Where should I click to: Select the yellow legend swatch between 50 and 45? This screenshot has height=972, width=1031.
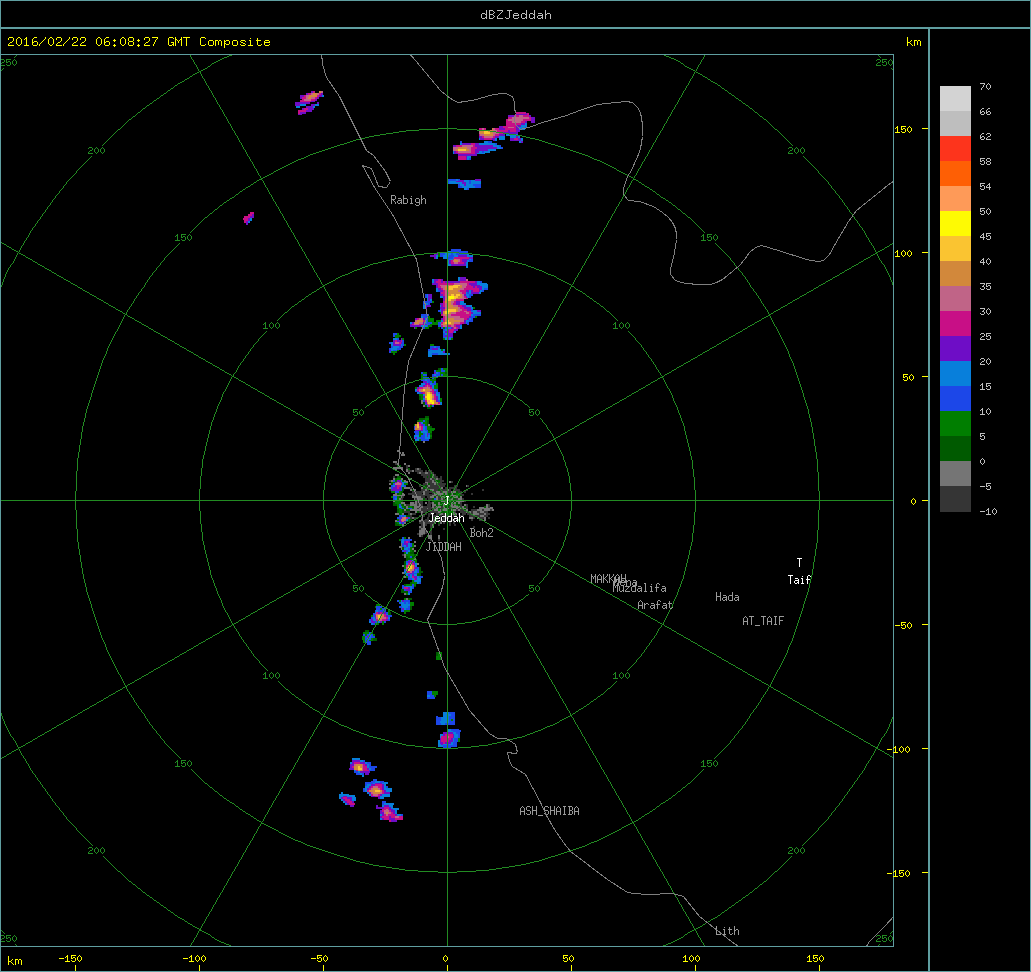(955, 224)
